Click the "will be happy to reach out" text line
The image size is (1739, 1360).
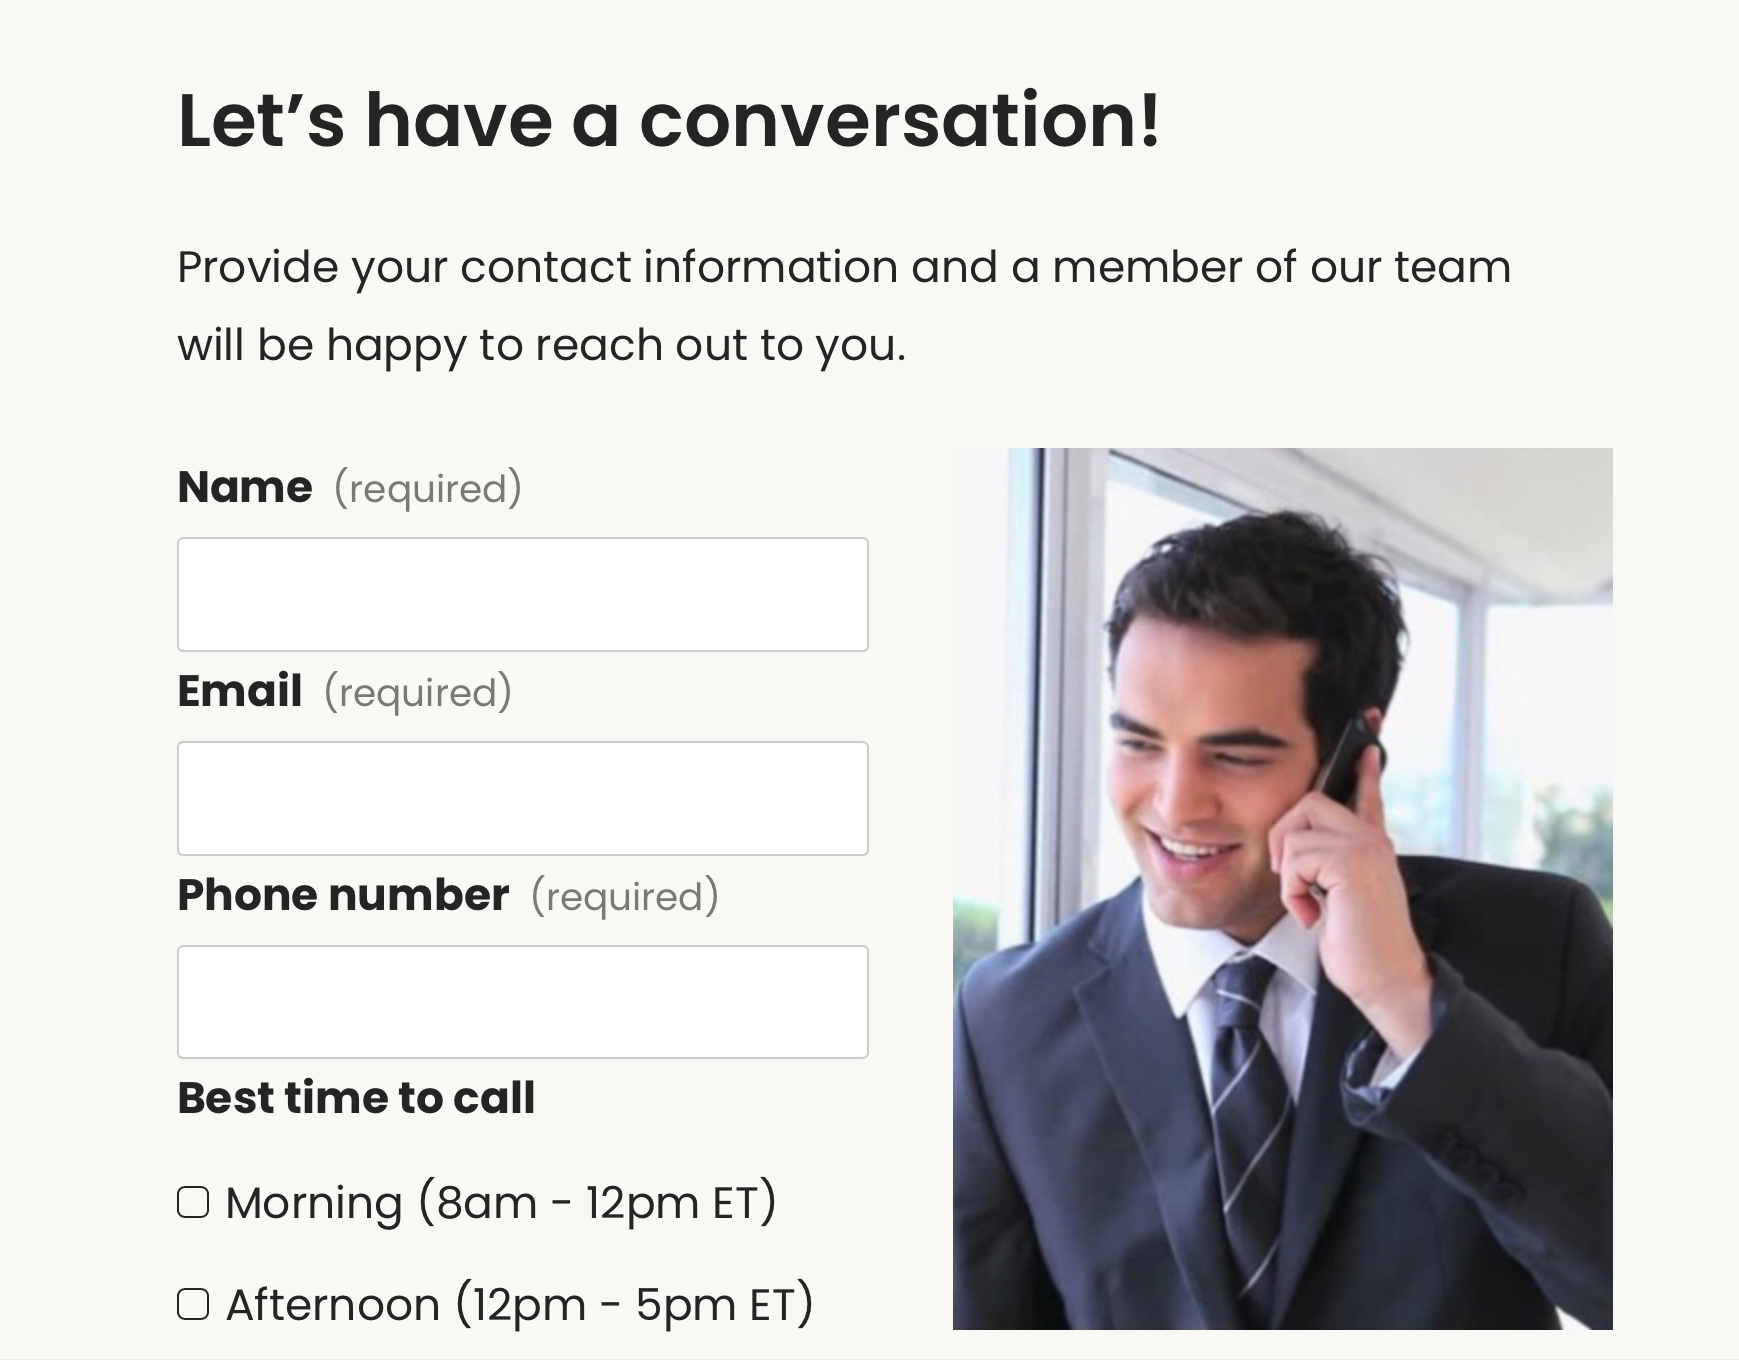541,345
